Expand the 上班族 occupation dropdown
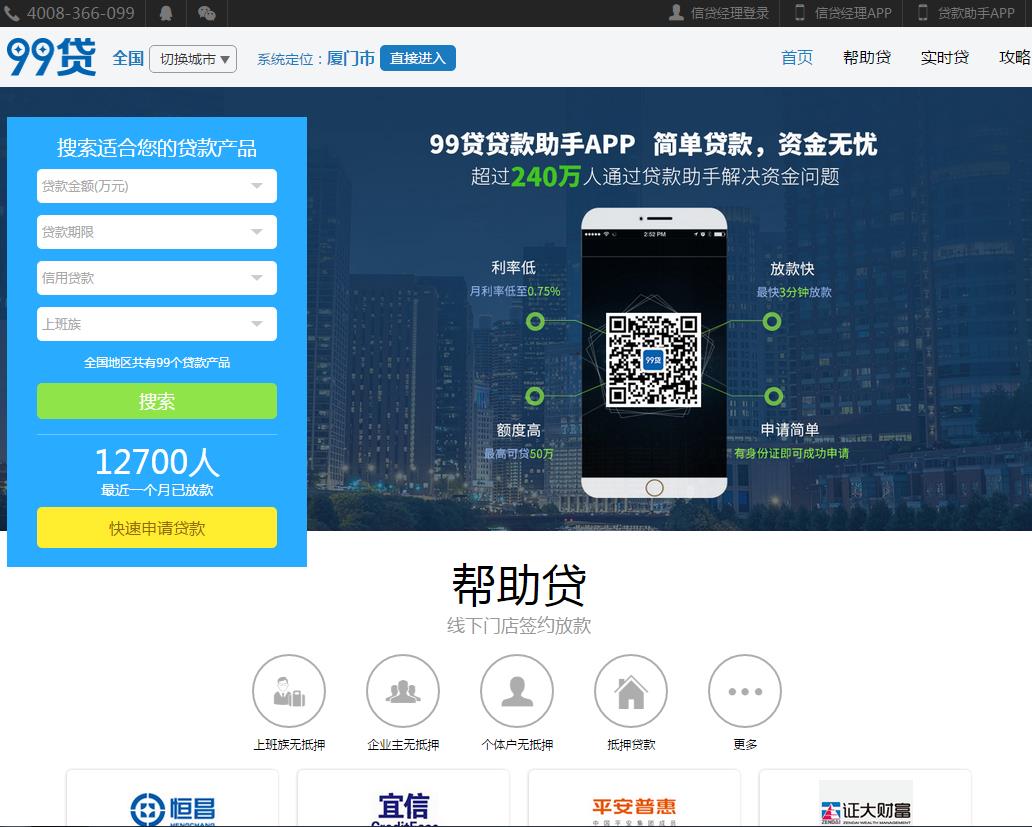Screen dimensions: 1032x827 click(157, 324)
